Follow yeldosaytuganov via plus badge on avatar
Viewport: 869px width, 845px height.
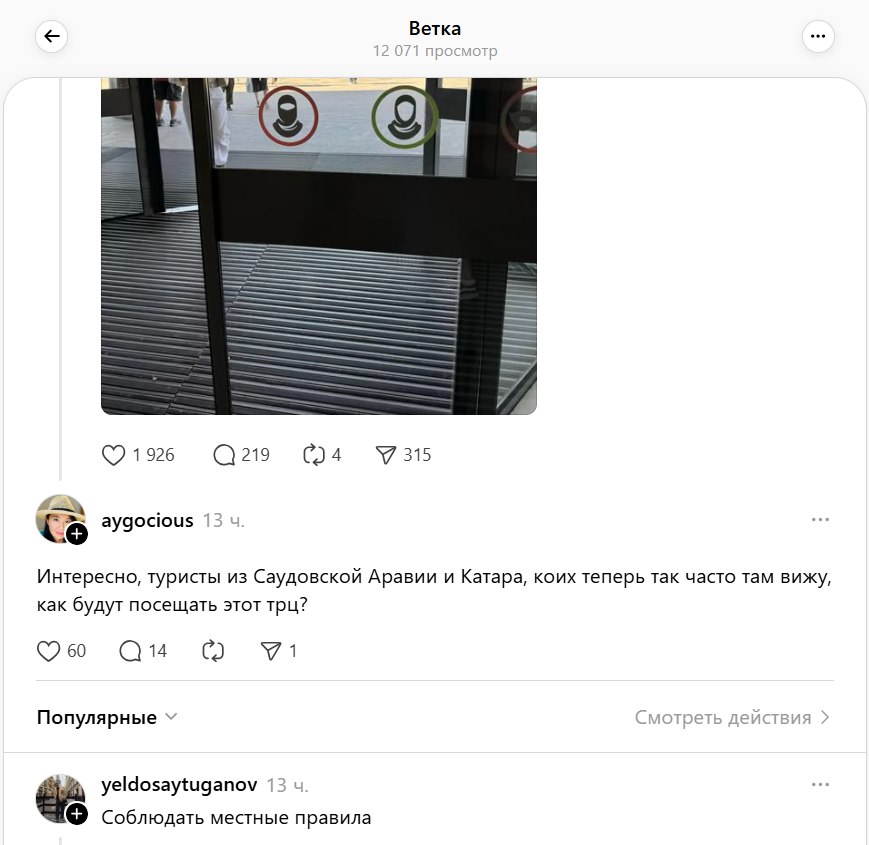coord(77,815)
